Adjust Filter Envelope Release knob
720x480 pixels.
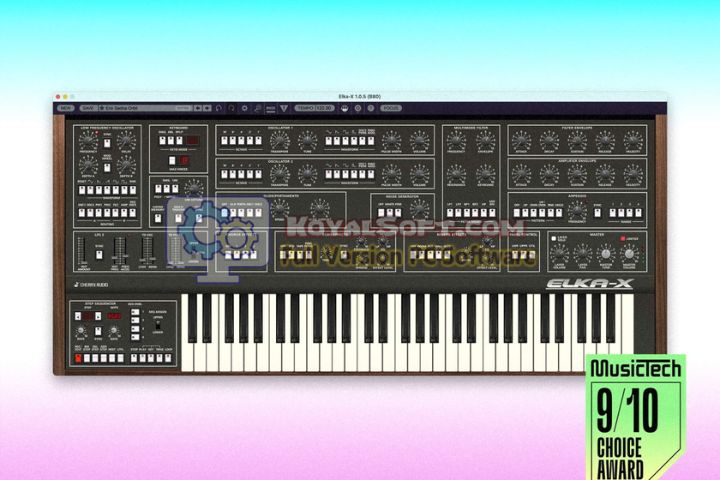point(605,141)
